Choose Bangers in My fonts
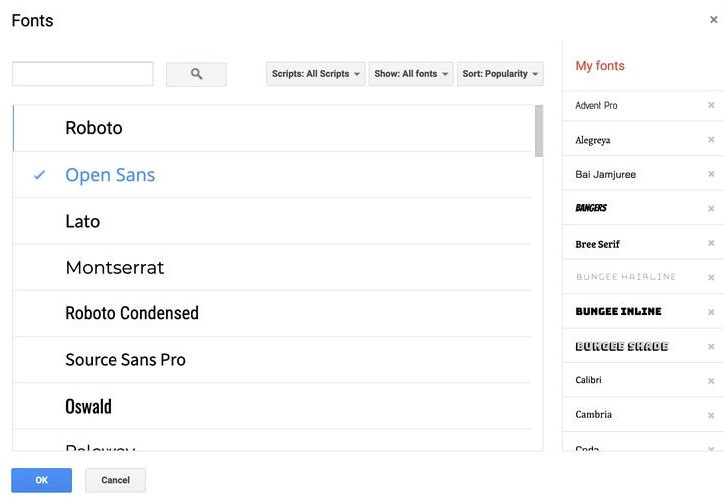This screenshot has width=724, height=498. pyautogui.click(x=591, y=208)
